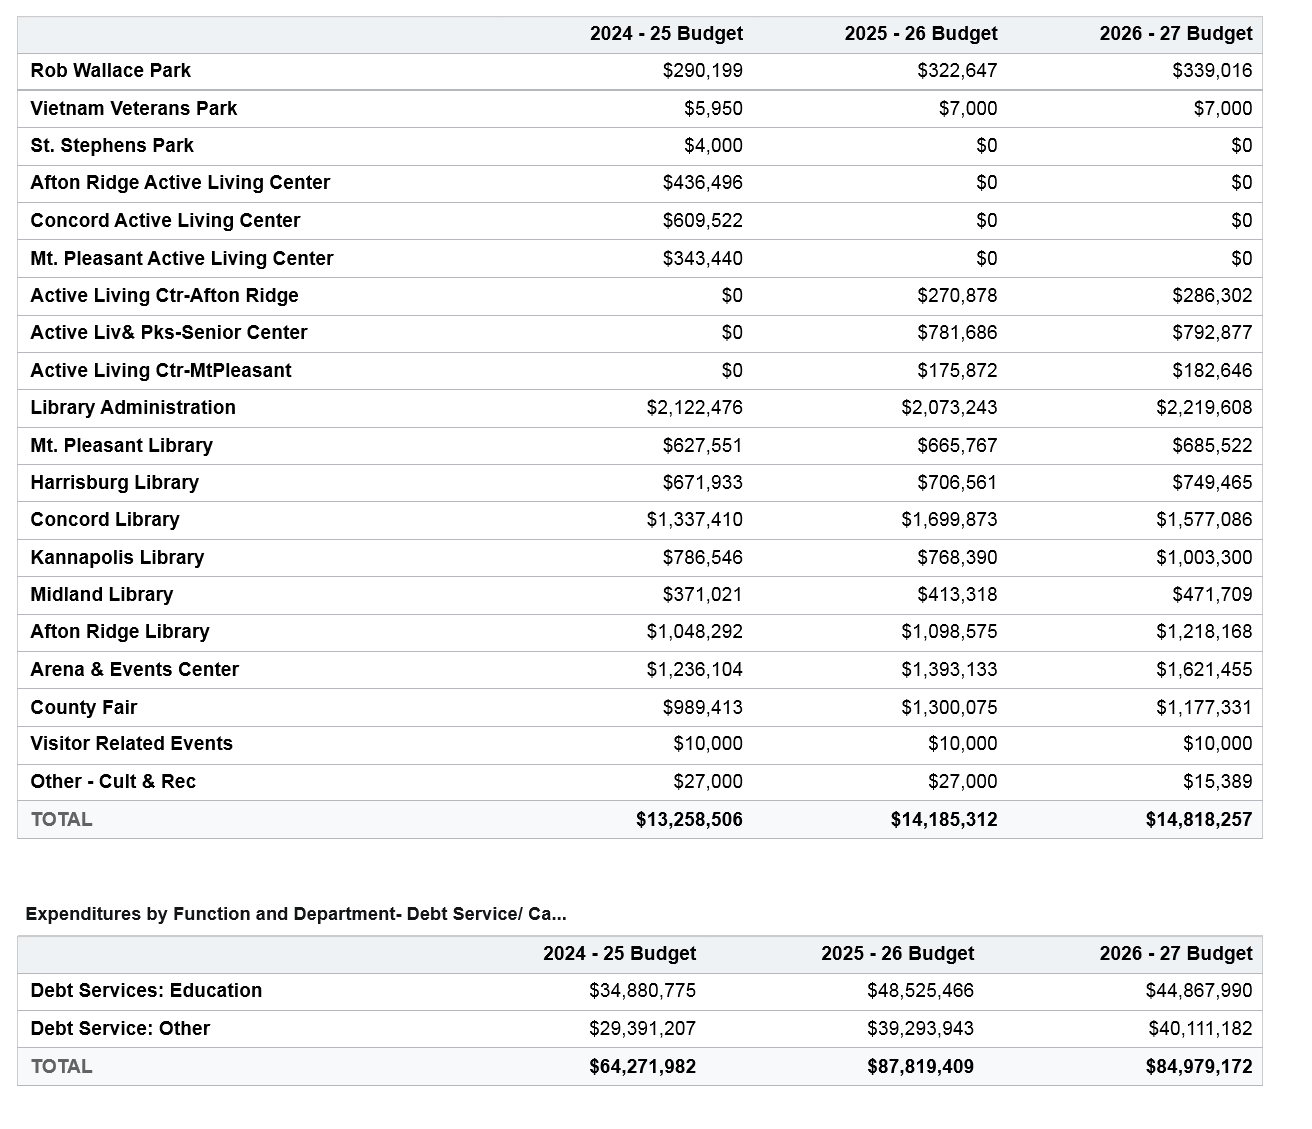1312x1129 pixels.
Task: Click Mt. Pleasant Active Living Center label
Action: coord(182,259)
